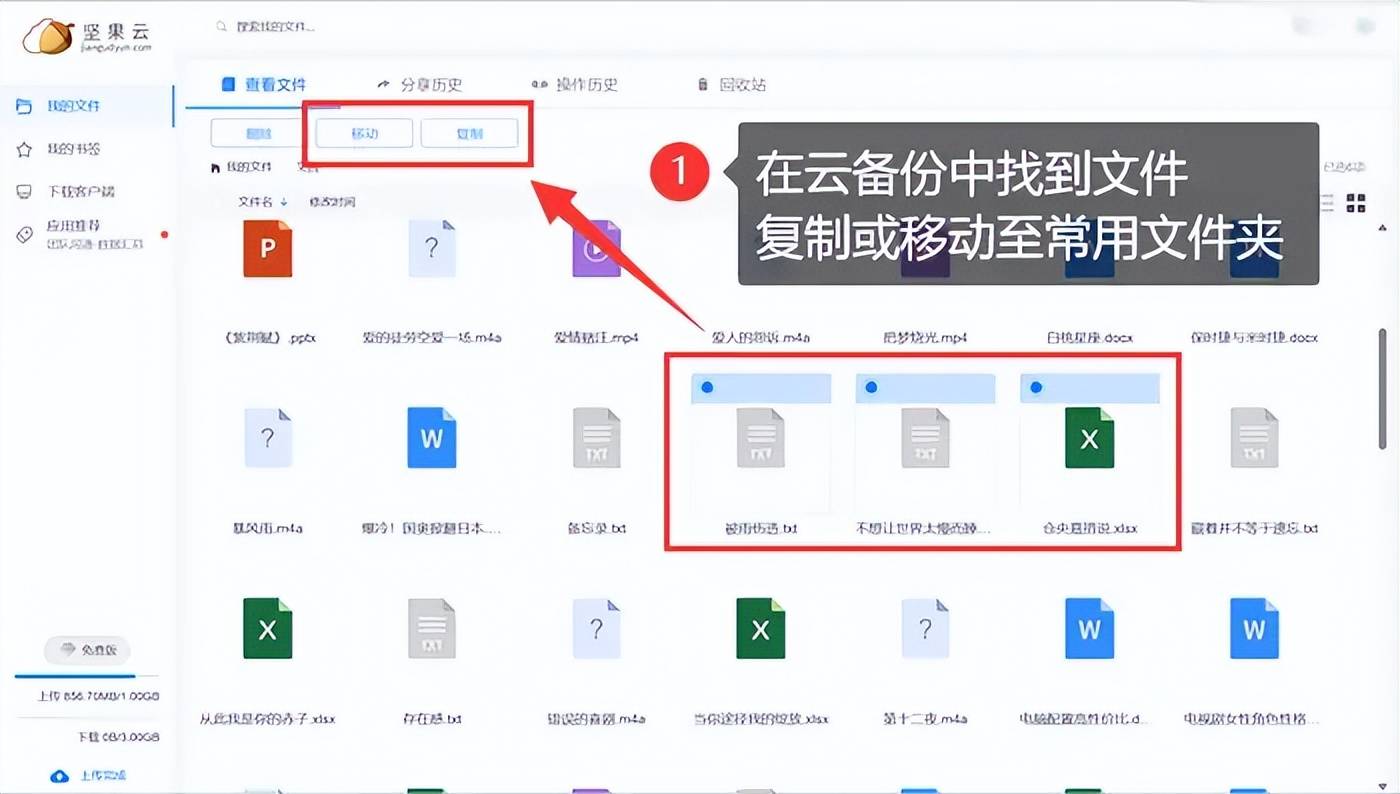Uncheck the blue dot on 不想让世界 file

(x=871, y=387)
